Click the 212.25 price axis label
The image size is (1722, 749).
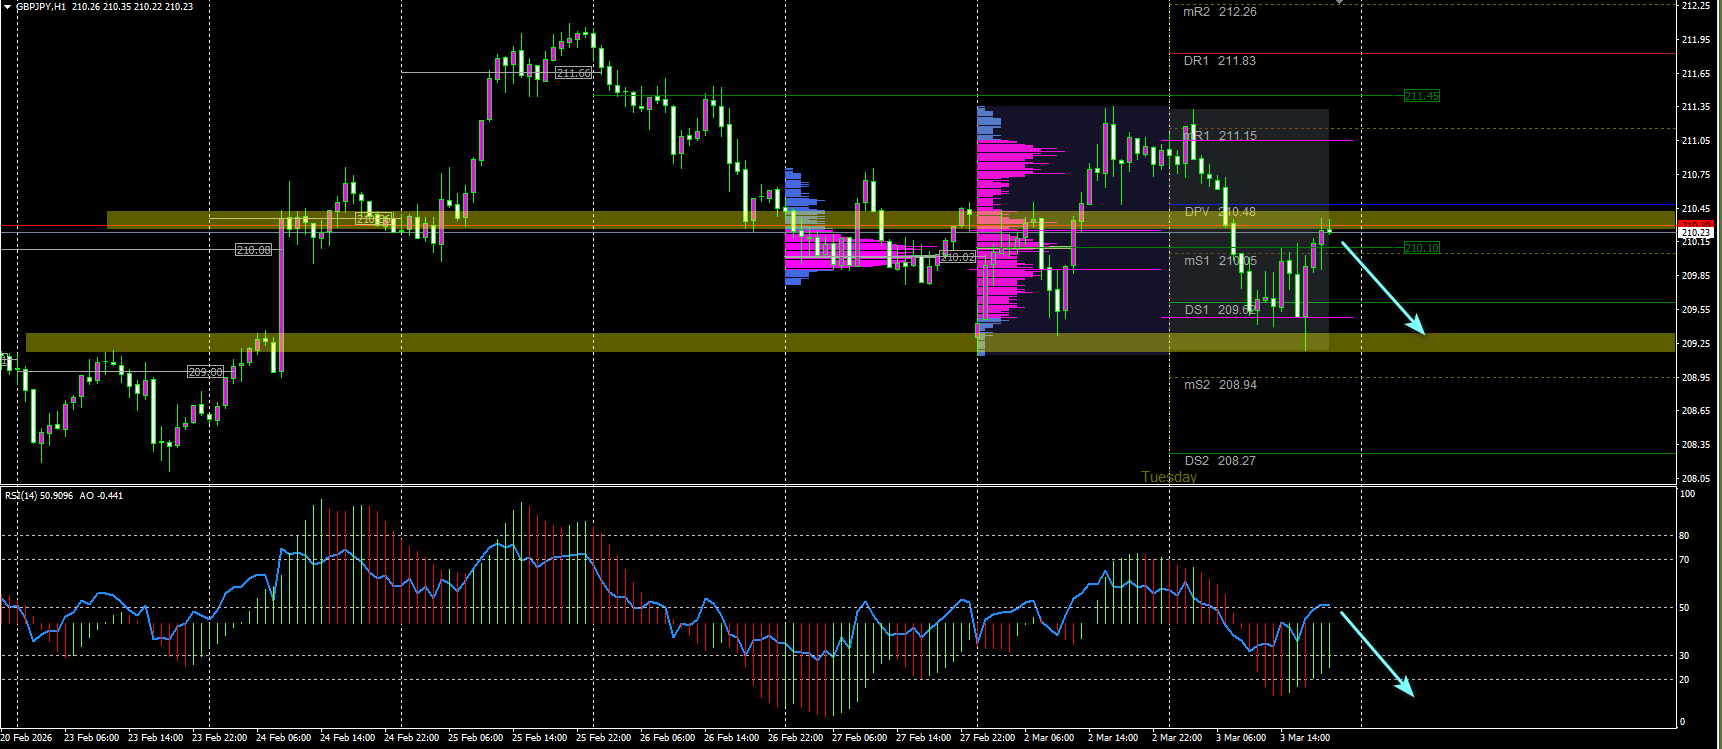pyautogui.click(x=1696, y=6)
